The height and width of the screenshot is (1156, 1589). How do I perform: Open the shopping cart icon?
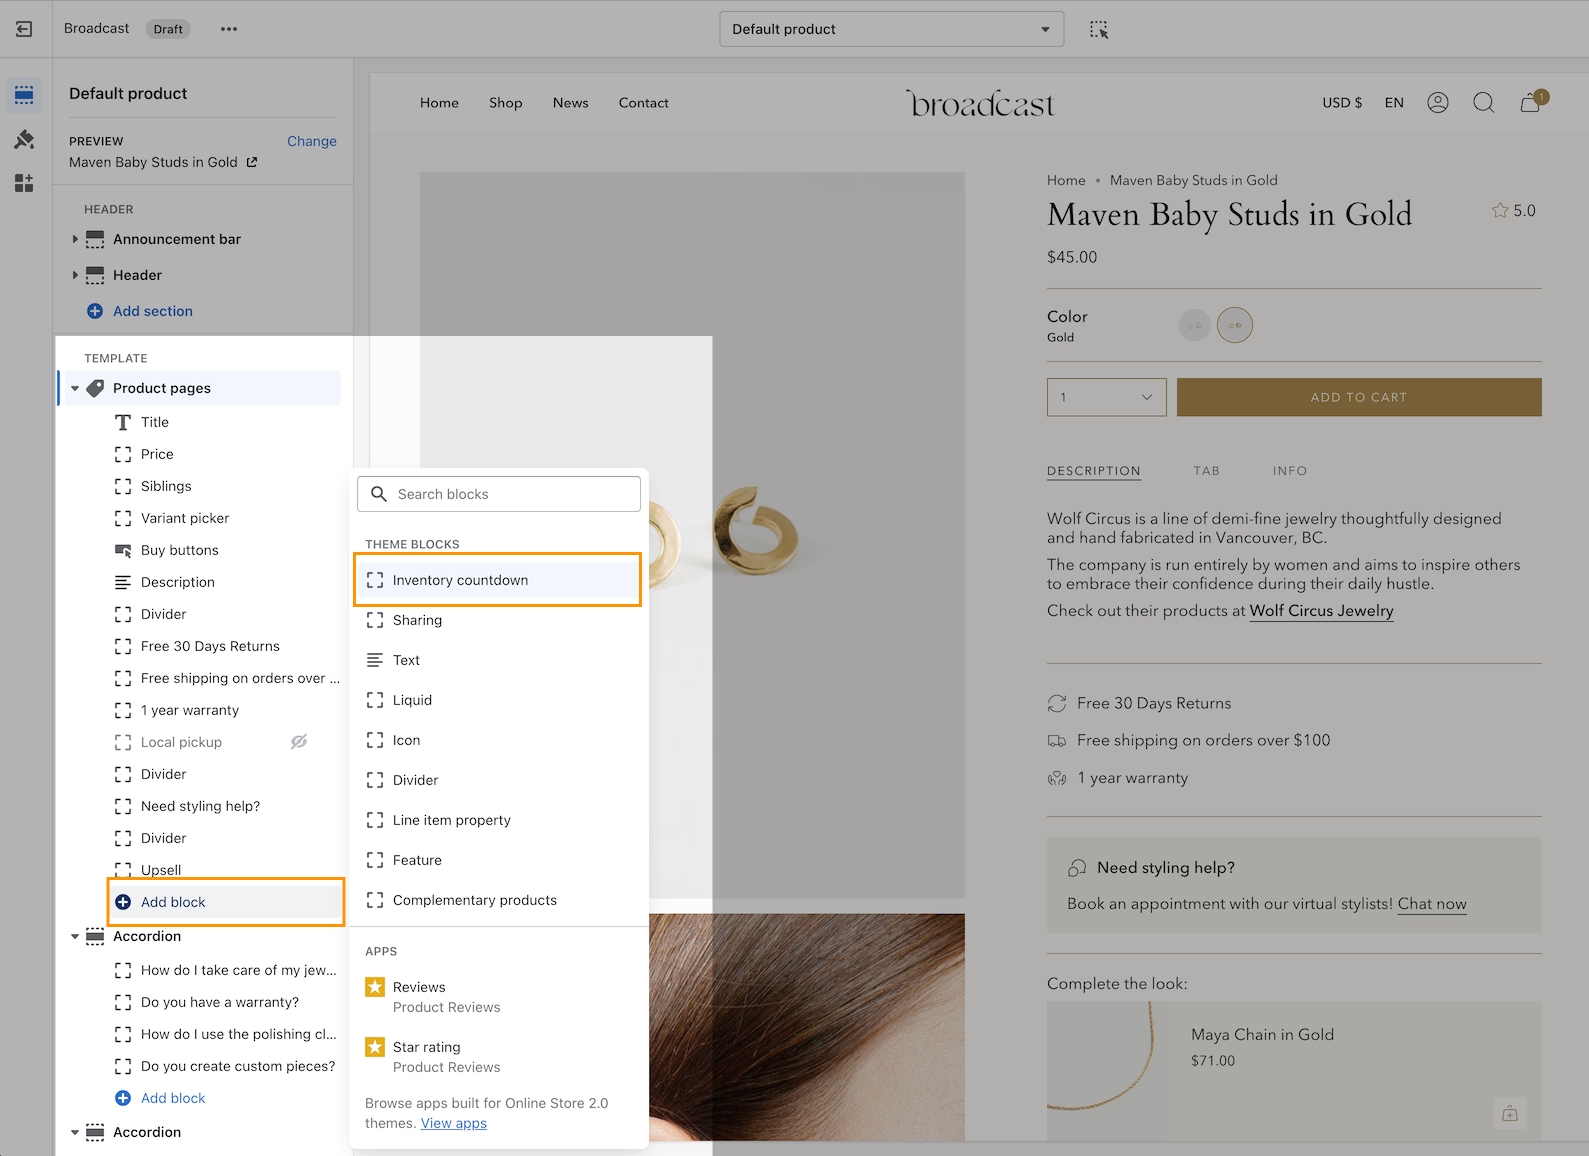pos(1530,103)
